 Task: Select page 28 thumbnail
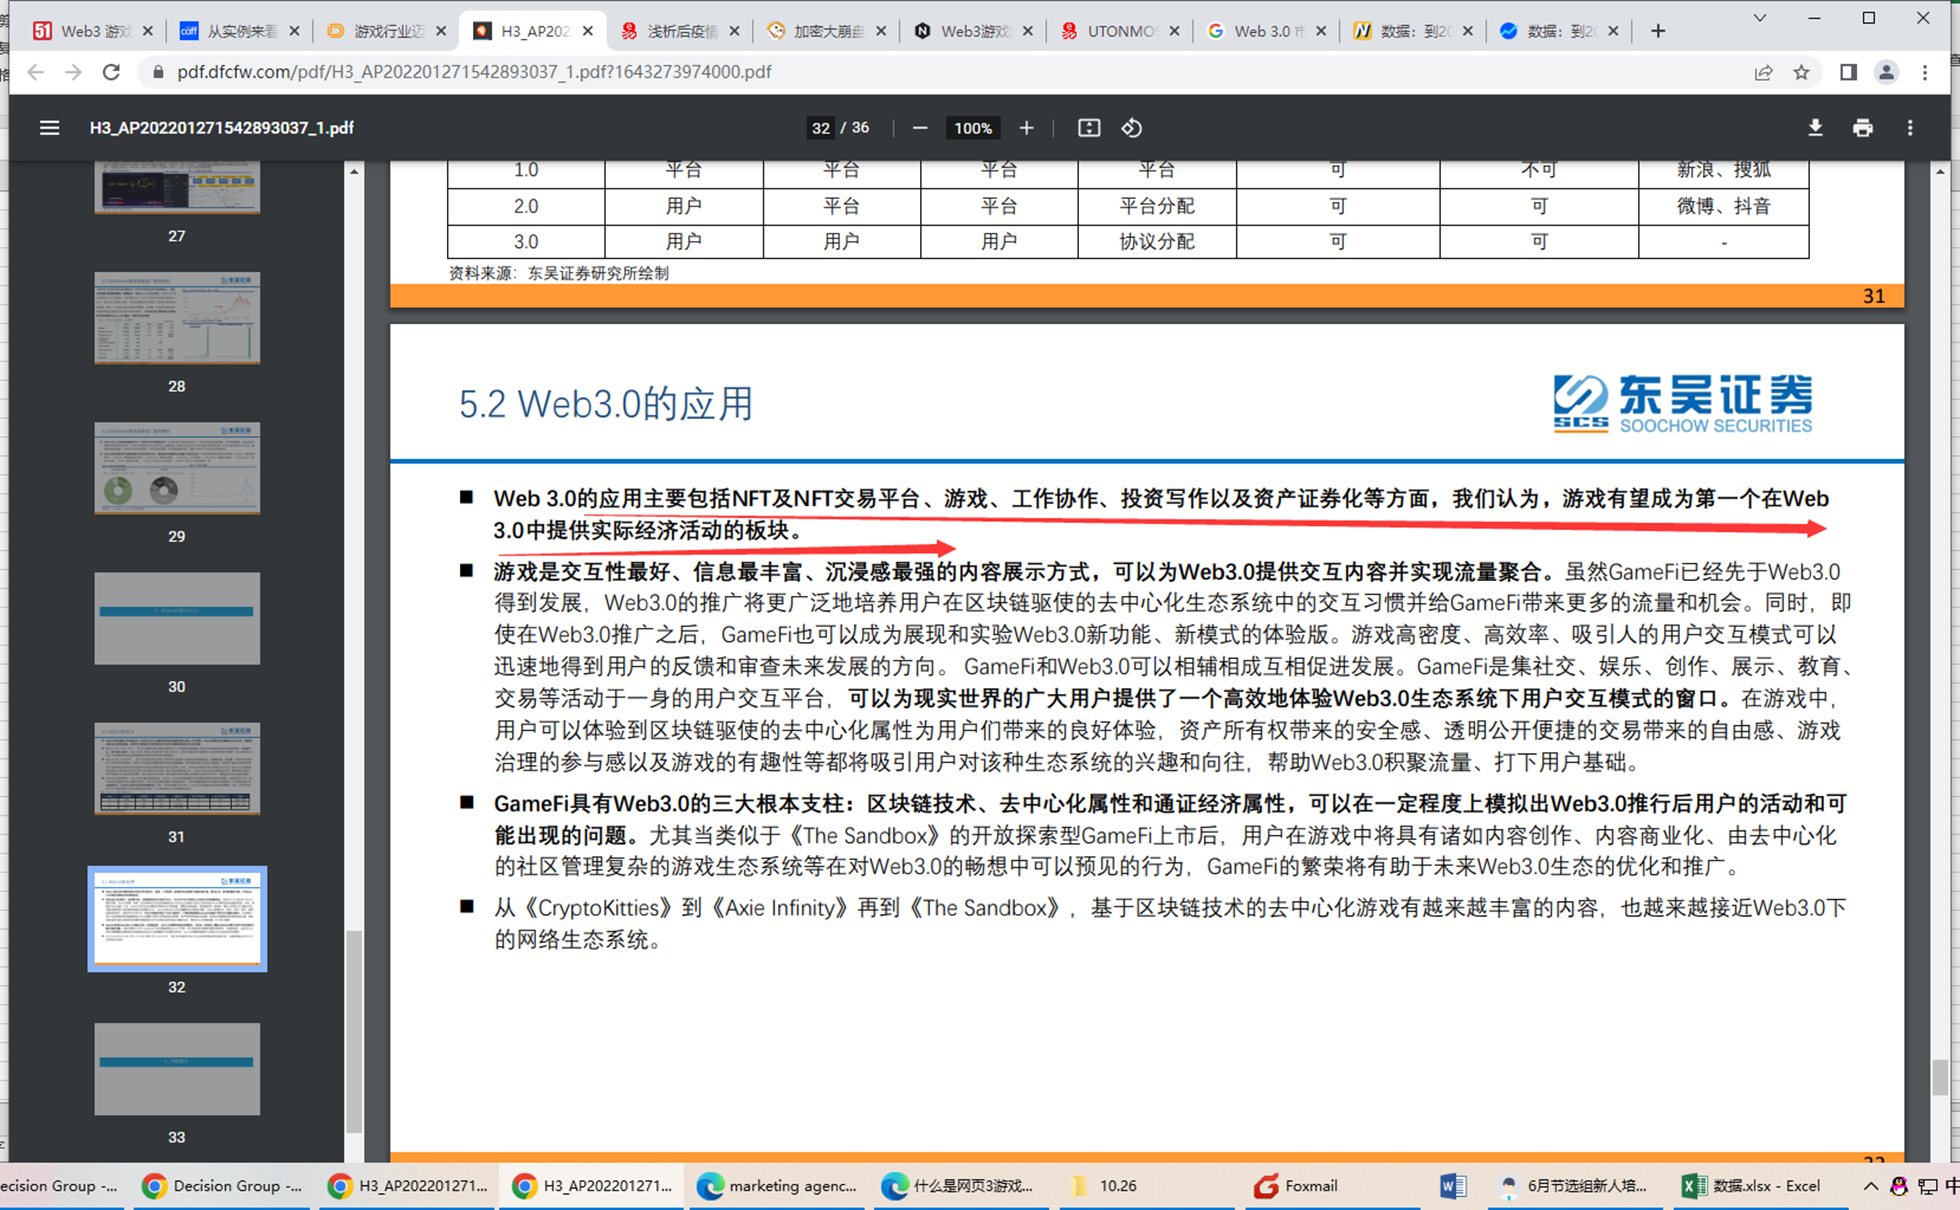pos(177,318)
